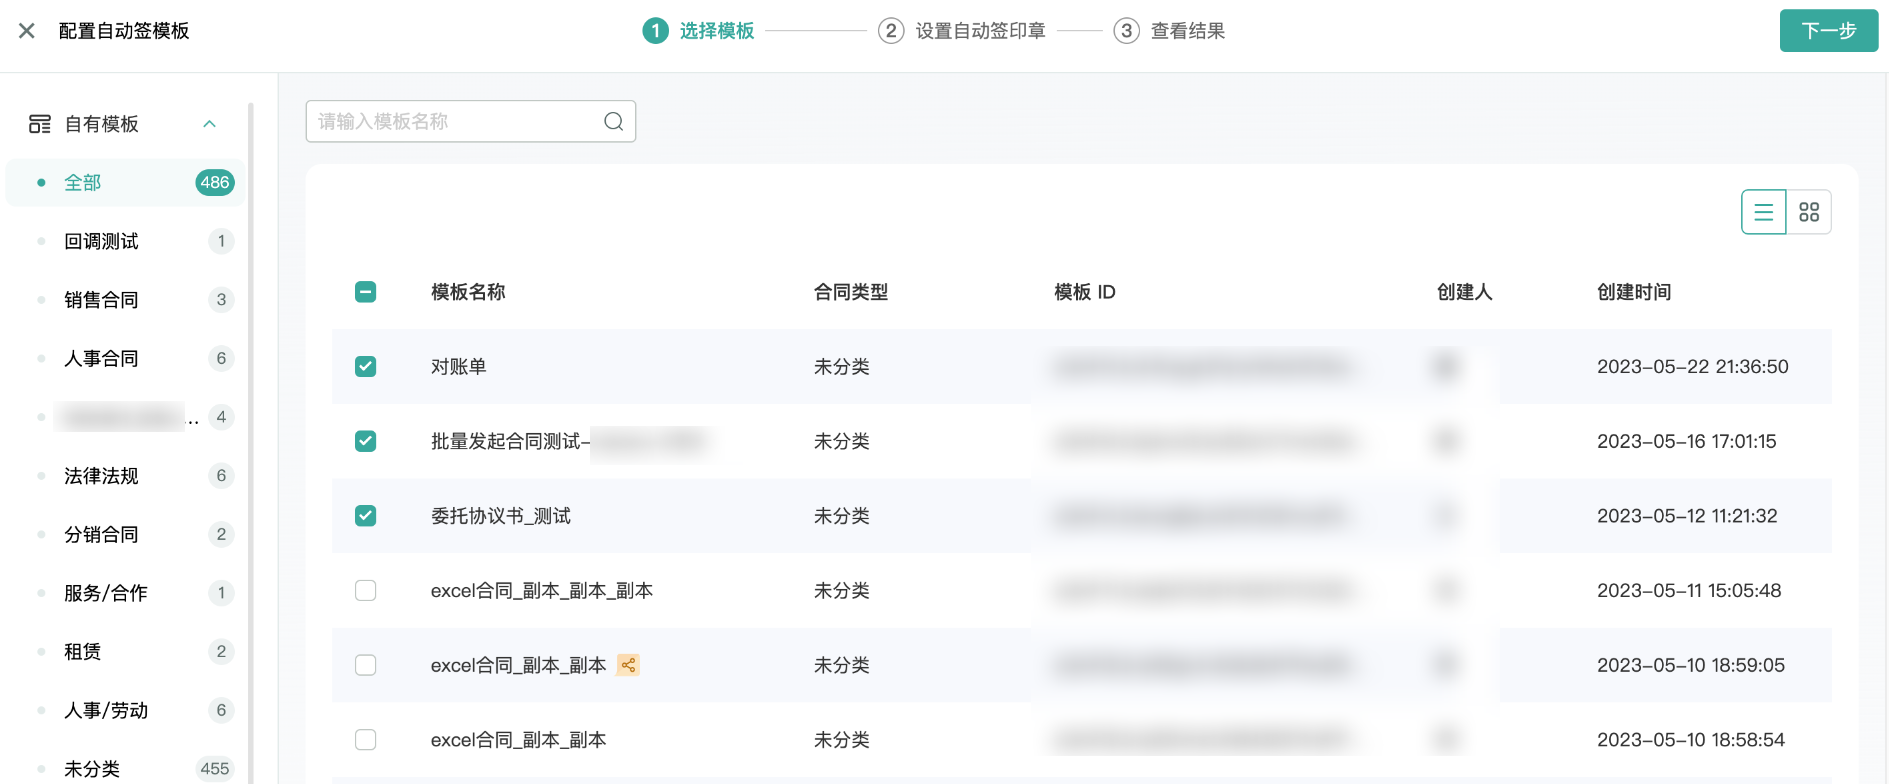Check the 18:58:54 excel合同_副本_副本 row checkbox
The height and width of the screenshot is (784, 1889).
pyautogui.click(x=366, y=740)
